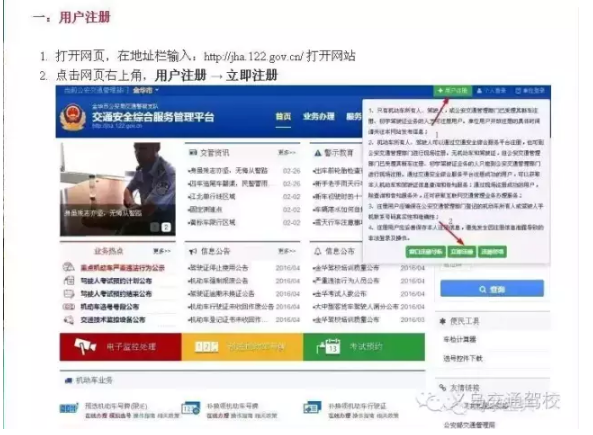Click the 友情链接 chain icon
Screen dimensions: 593x435
[x=443, y=387]
